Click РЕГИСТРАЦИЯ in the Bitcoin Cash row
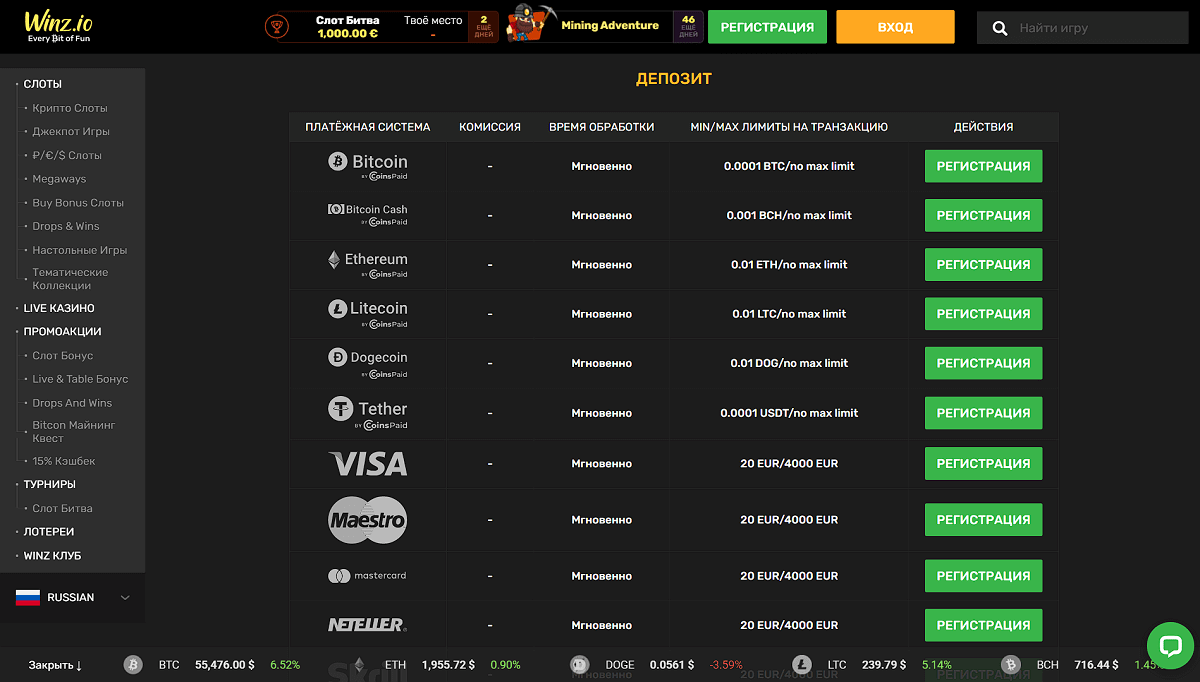1200x682 pixels. pos(983,215)
